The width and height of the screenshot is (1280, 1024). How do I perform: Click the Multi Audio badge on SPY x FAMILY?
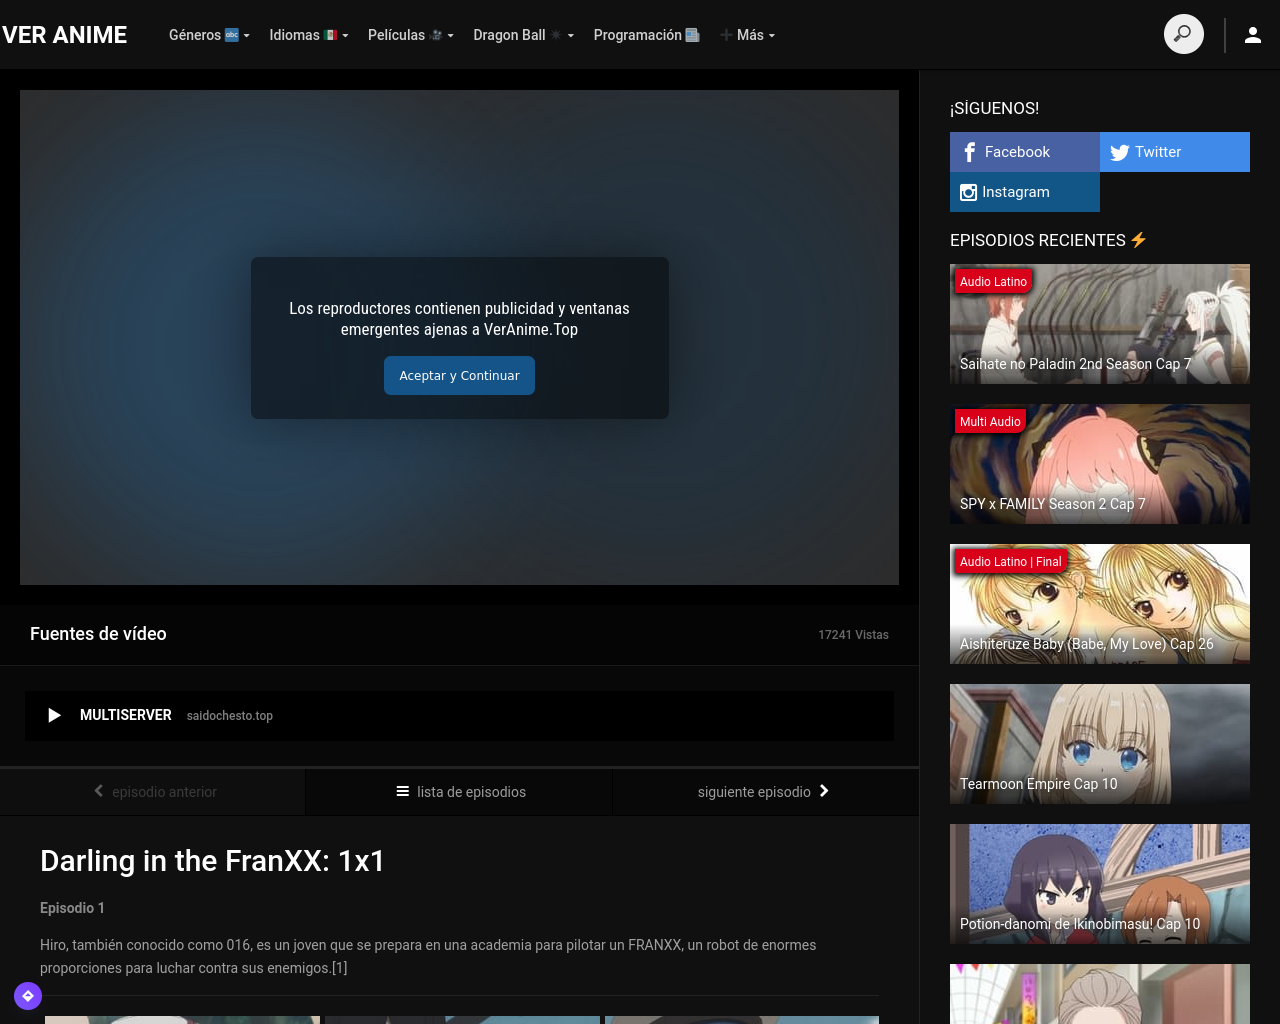click(990, 422)
